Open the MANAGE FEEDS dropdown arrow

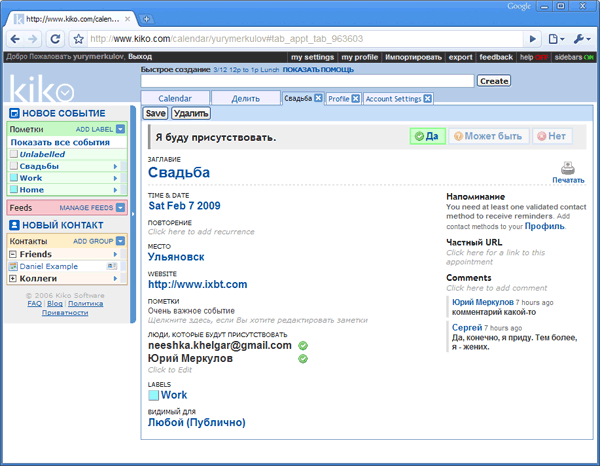point(121,208)
